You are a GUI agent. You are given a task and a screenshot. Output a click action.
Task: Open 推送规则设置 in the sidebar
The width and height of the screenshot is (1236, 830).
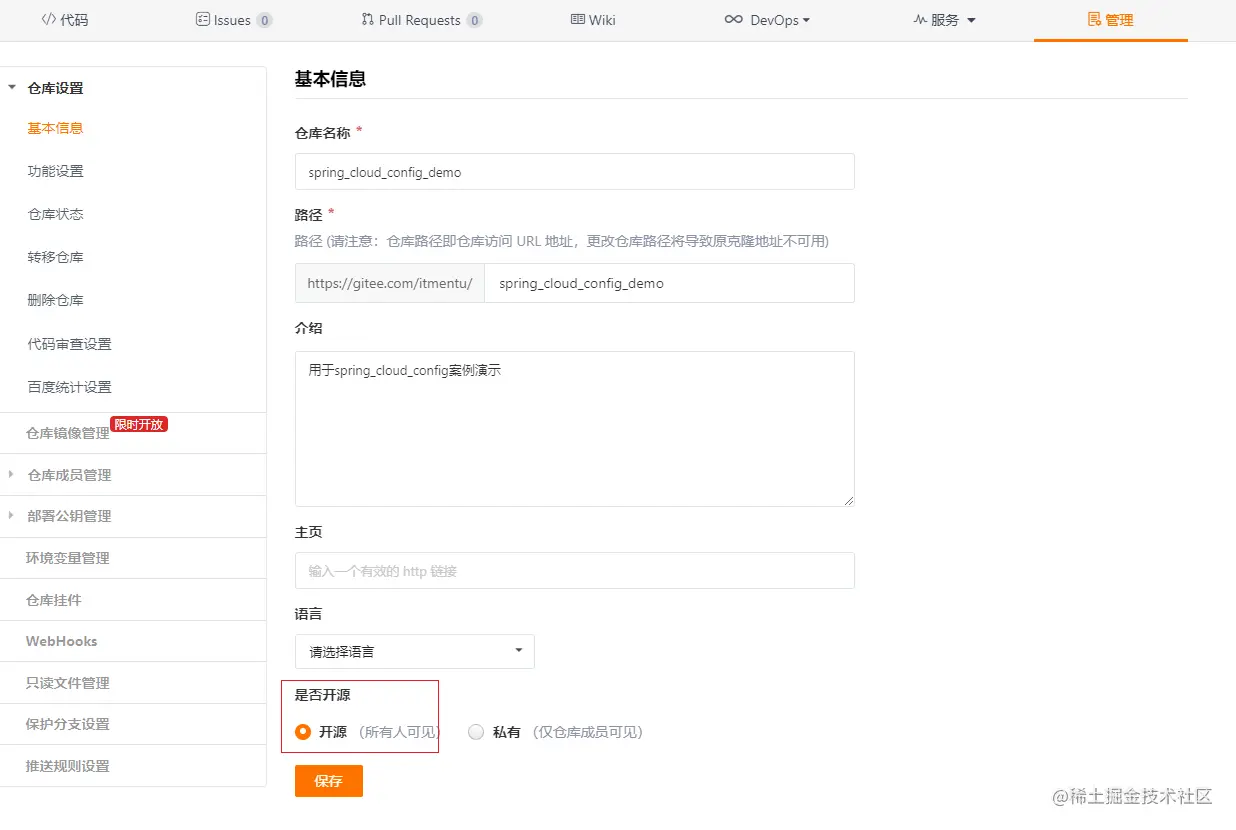[67, 766]
